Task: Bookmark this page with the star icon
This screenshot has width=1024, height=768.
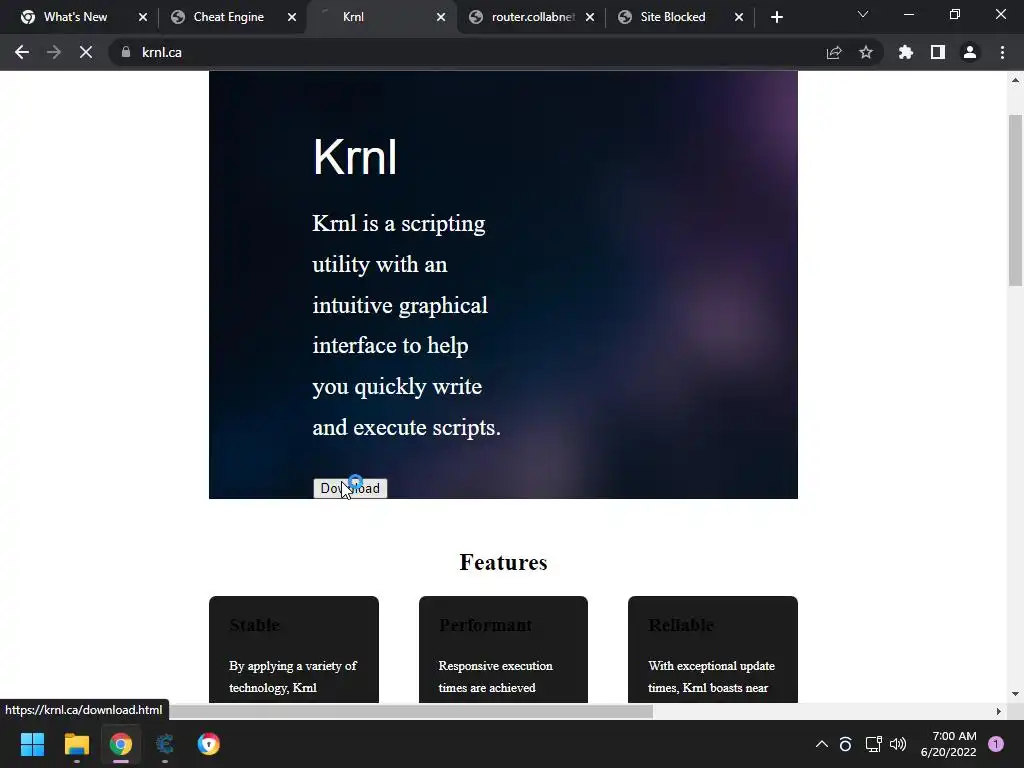Action: (x=866, y=52)
